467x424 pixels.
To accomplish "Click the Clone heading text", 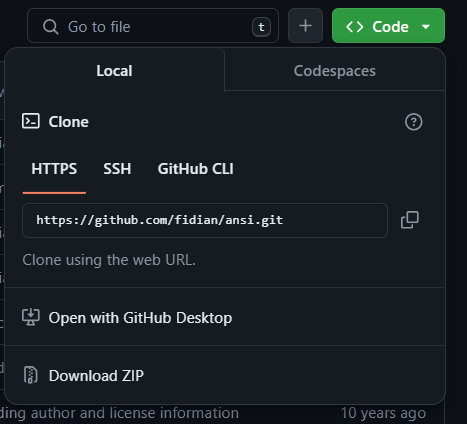I will (69, 122).
